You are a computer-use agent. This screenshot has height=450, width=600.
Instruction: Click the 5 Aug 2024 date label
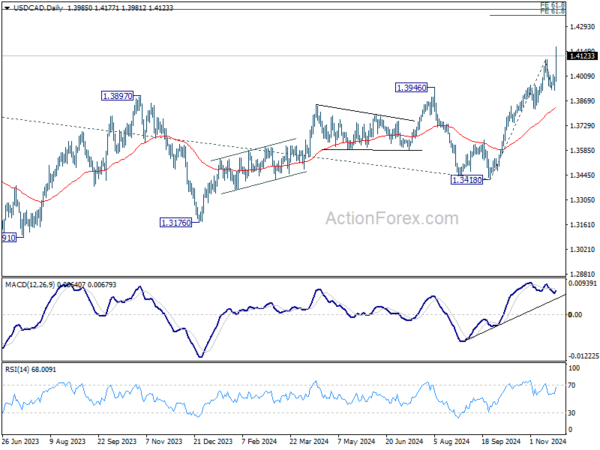[452, 442]
